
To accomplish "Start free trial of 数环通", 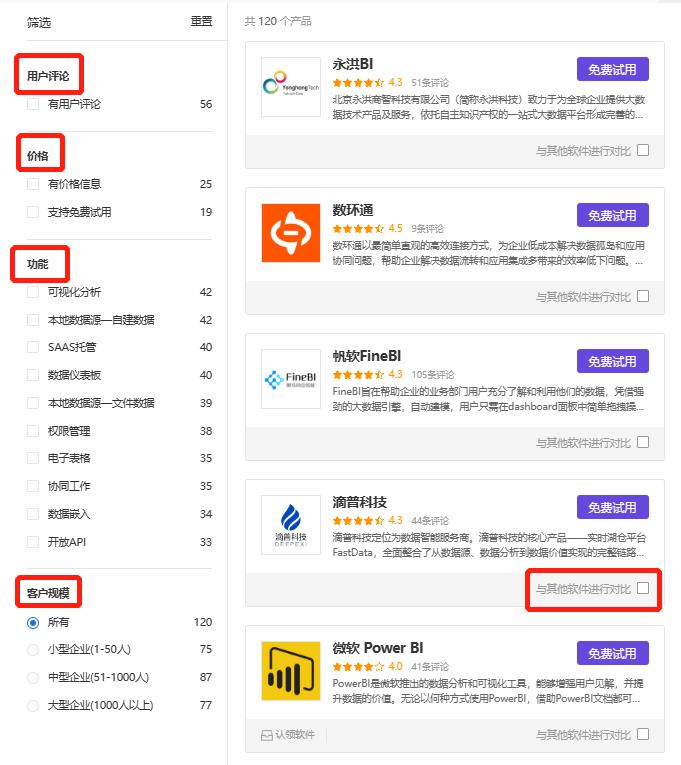I will [613, 215].
